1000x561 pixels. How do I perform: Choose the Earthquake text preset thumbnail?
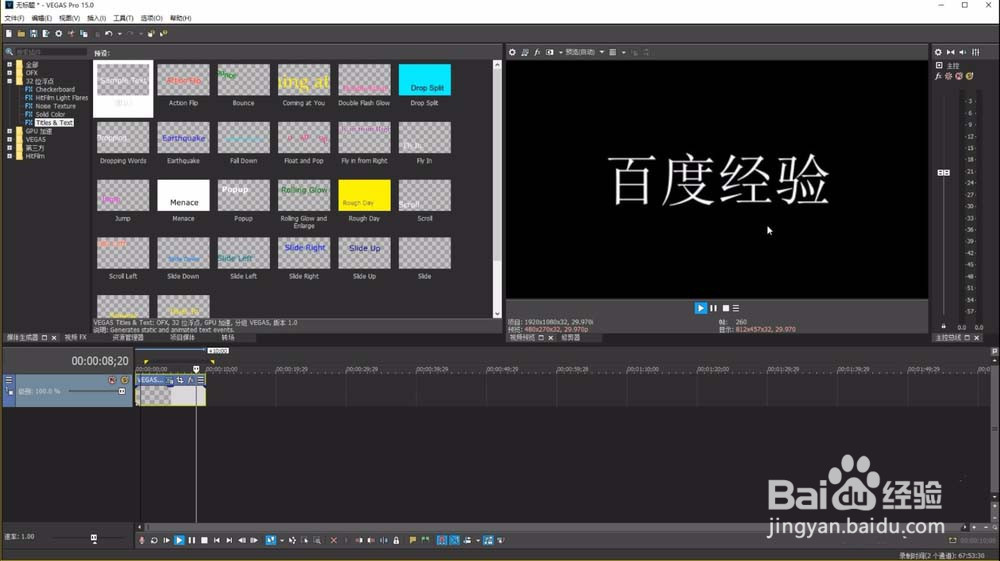pos(184,138)
